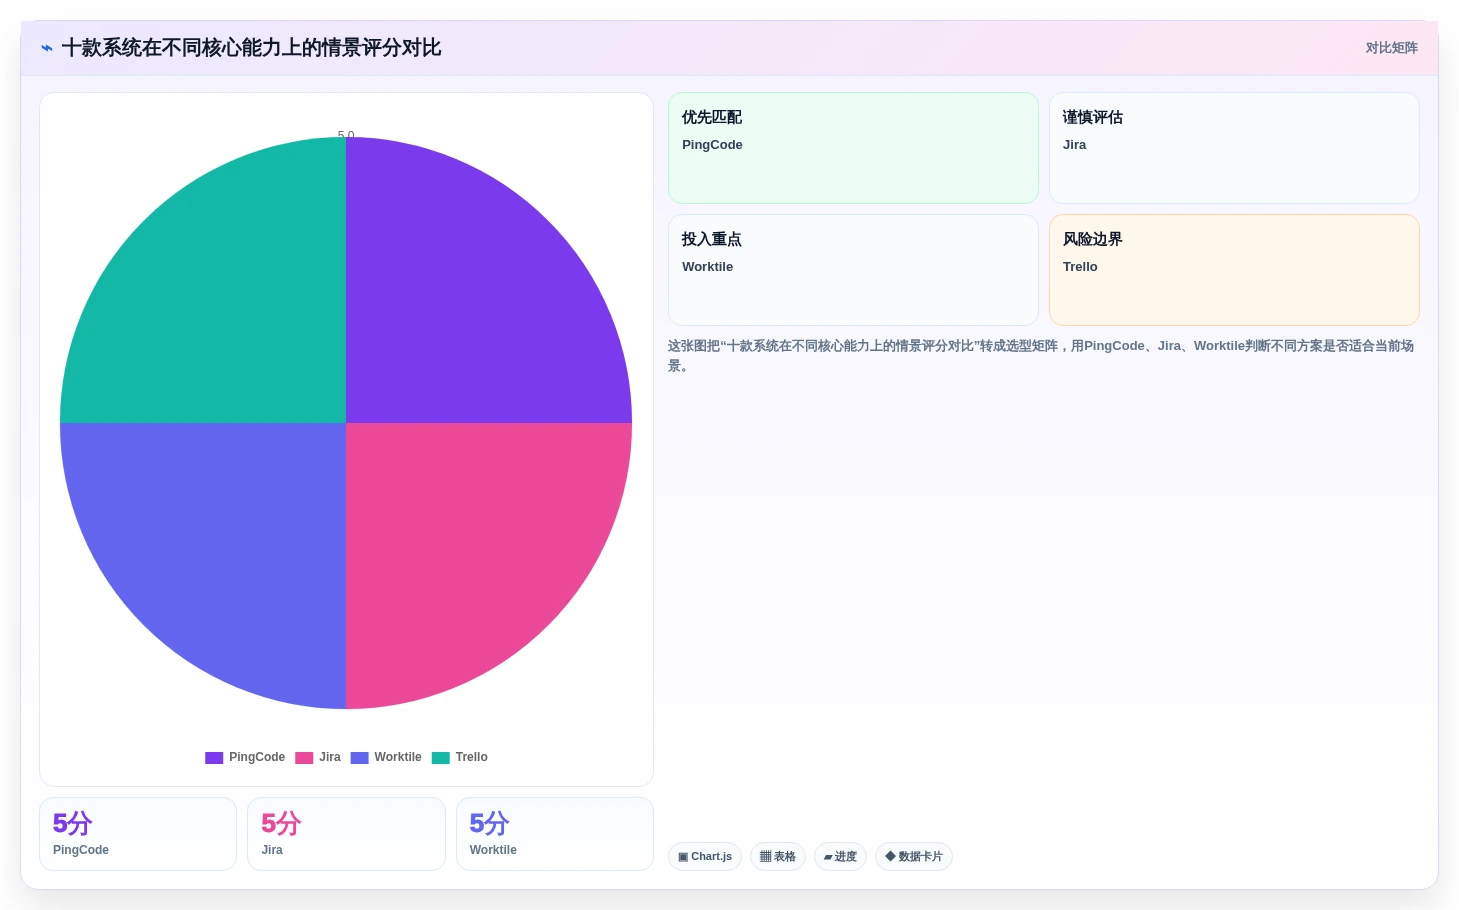Viewport: 1459px width, 910px height.
Task: Select the teal Trello pie slice
Action: pyautogui.click(x=225, y=300)
